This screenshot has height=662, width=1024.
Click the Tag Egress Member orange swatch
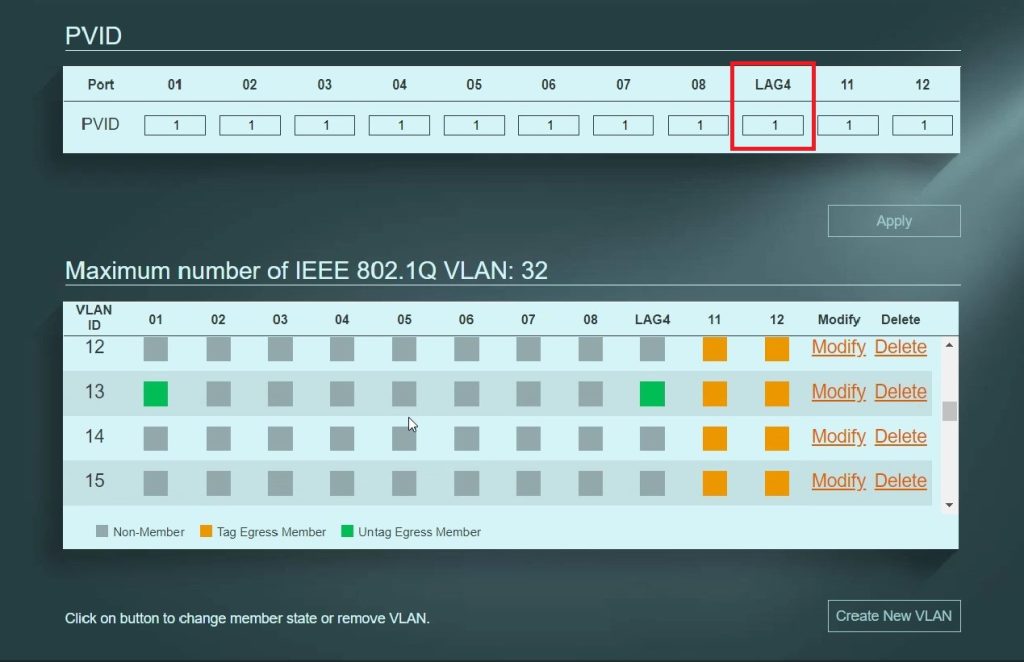206,531
